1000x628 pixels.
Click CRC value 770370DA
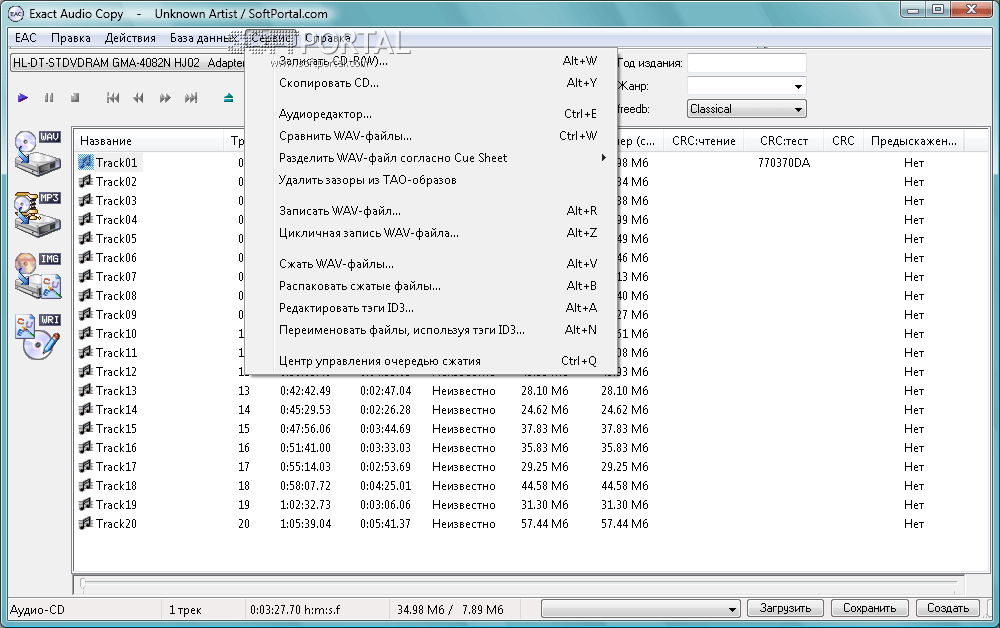(x=784, y=163)
